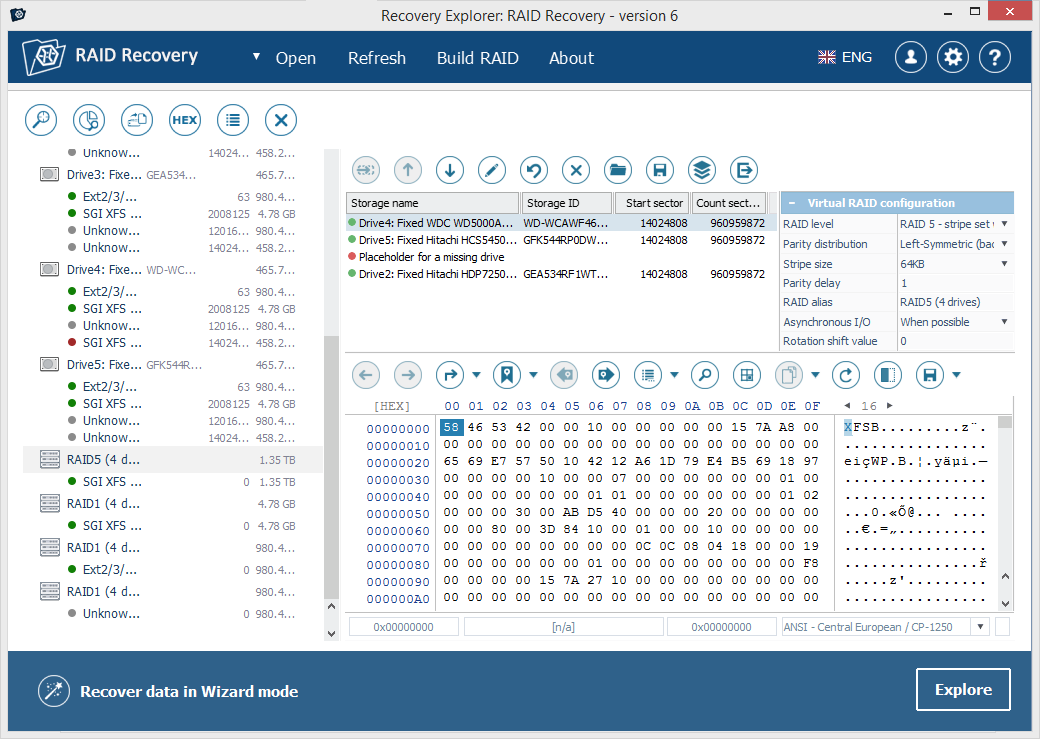The height and width of the screenshot is (739, 1040).
Task: Click the open folder configuration icon
Action: coord(618,170)
